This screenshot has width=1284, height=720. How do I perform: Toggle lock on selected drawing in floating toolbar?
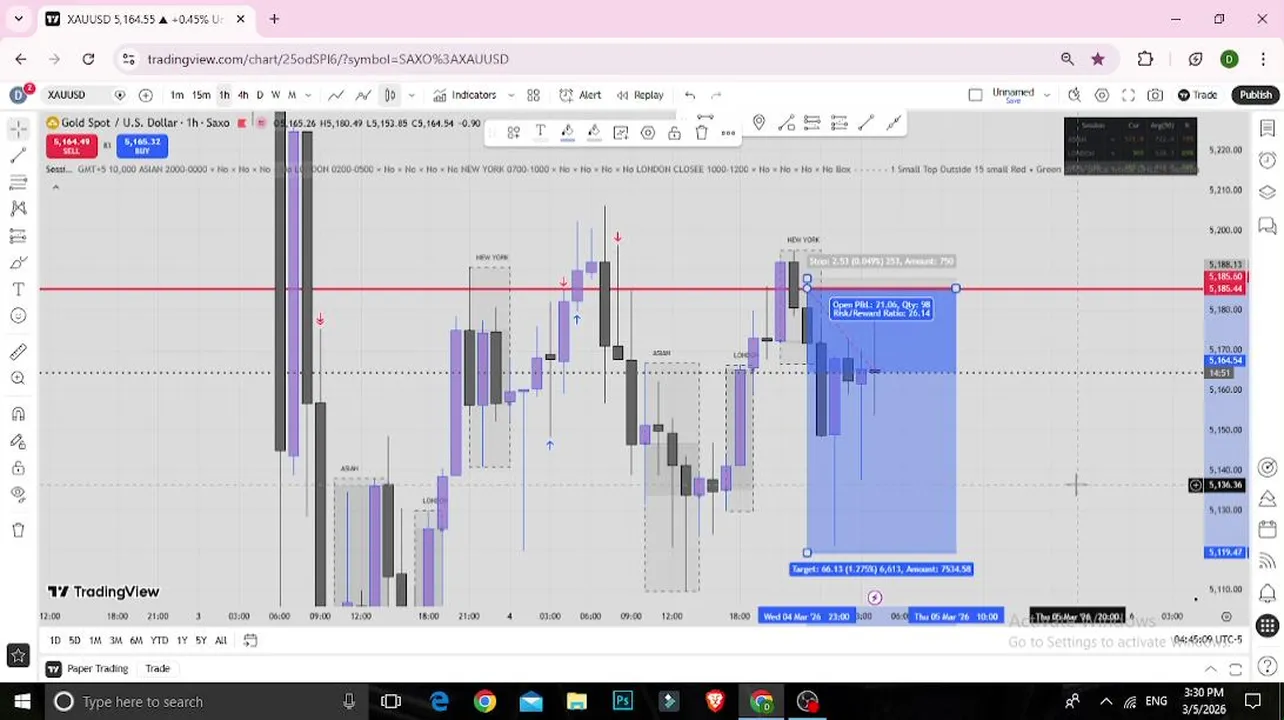point(675,132)
